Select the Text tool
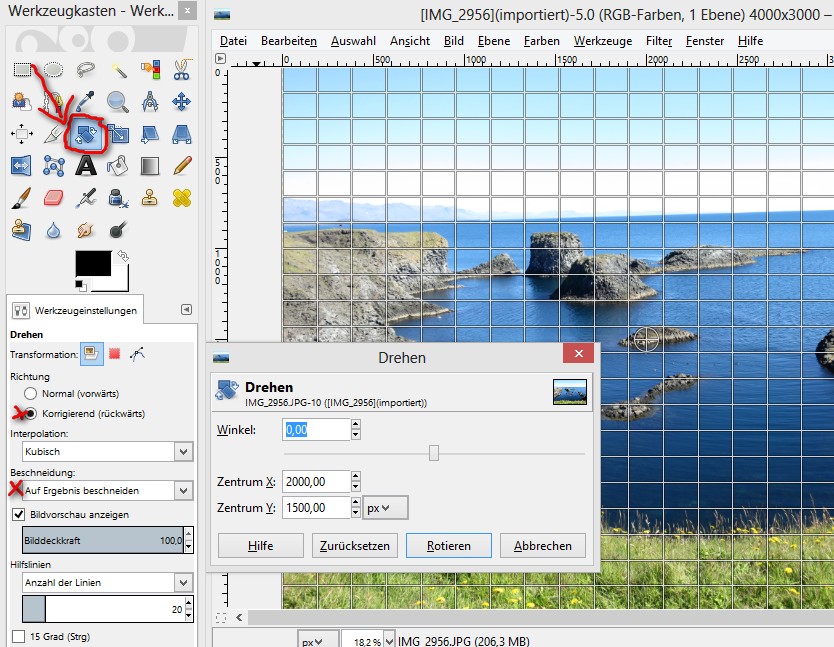 (85, 165)
